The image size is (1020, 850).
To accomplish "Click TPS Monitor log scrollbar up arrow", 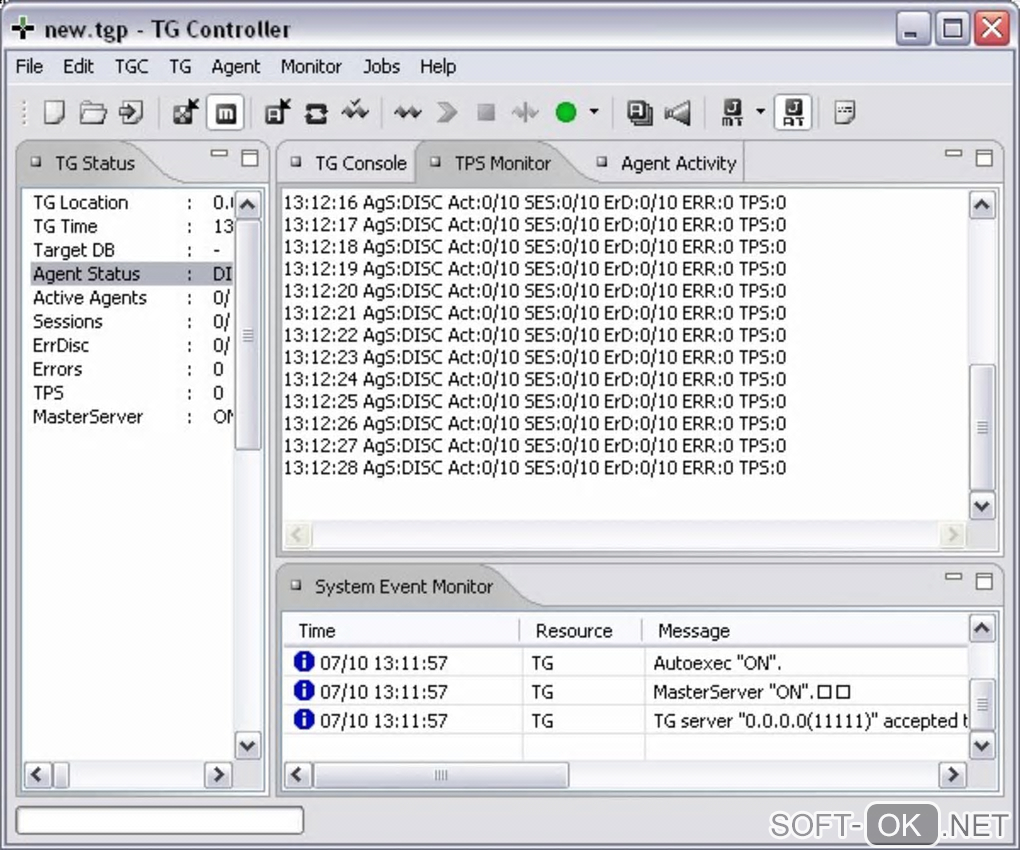I will (x=982, y=206).
